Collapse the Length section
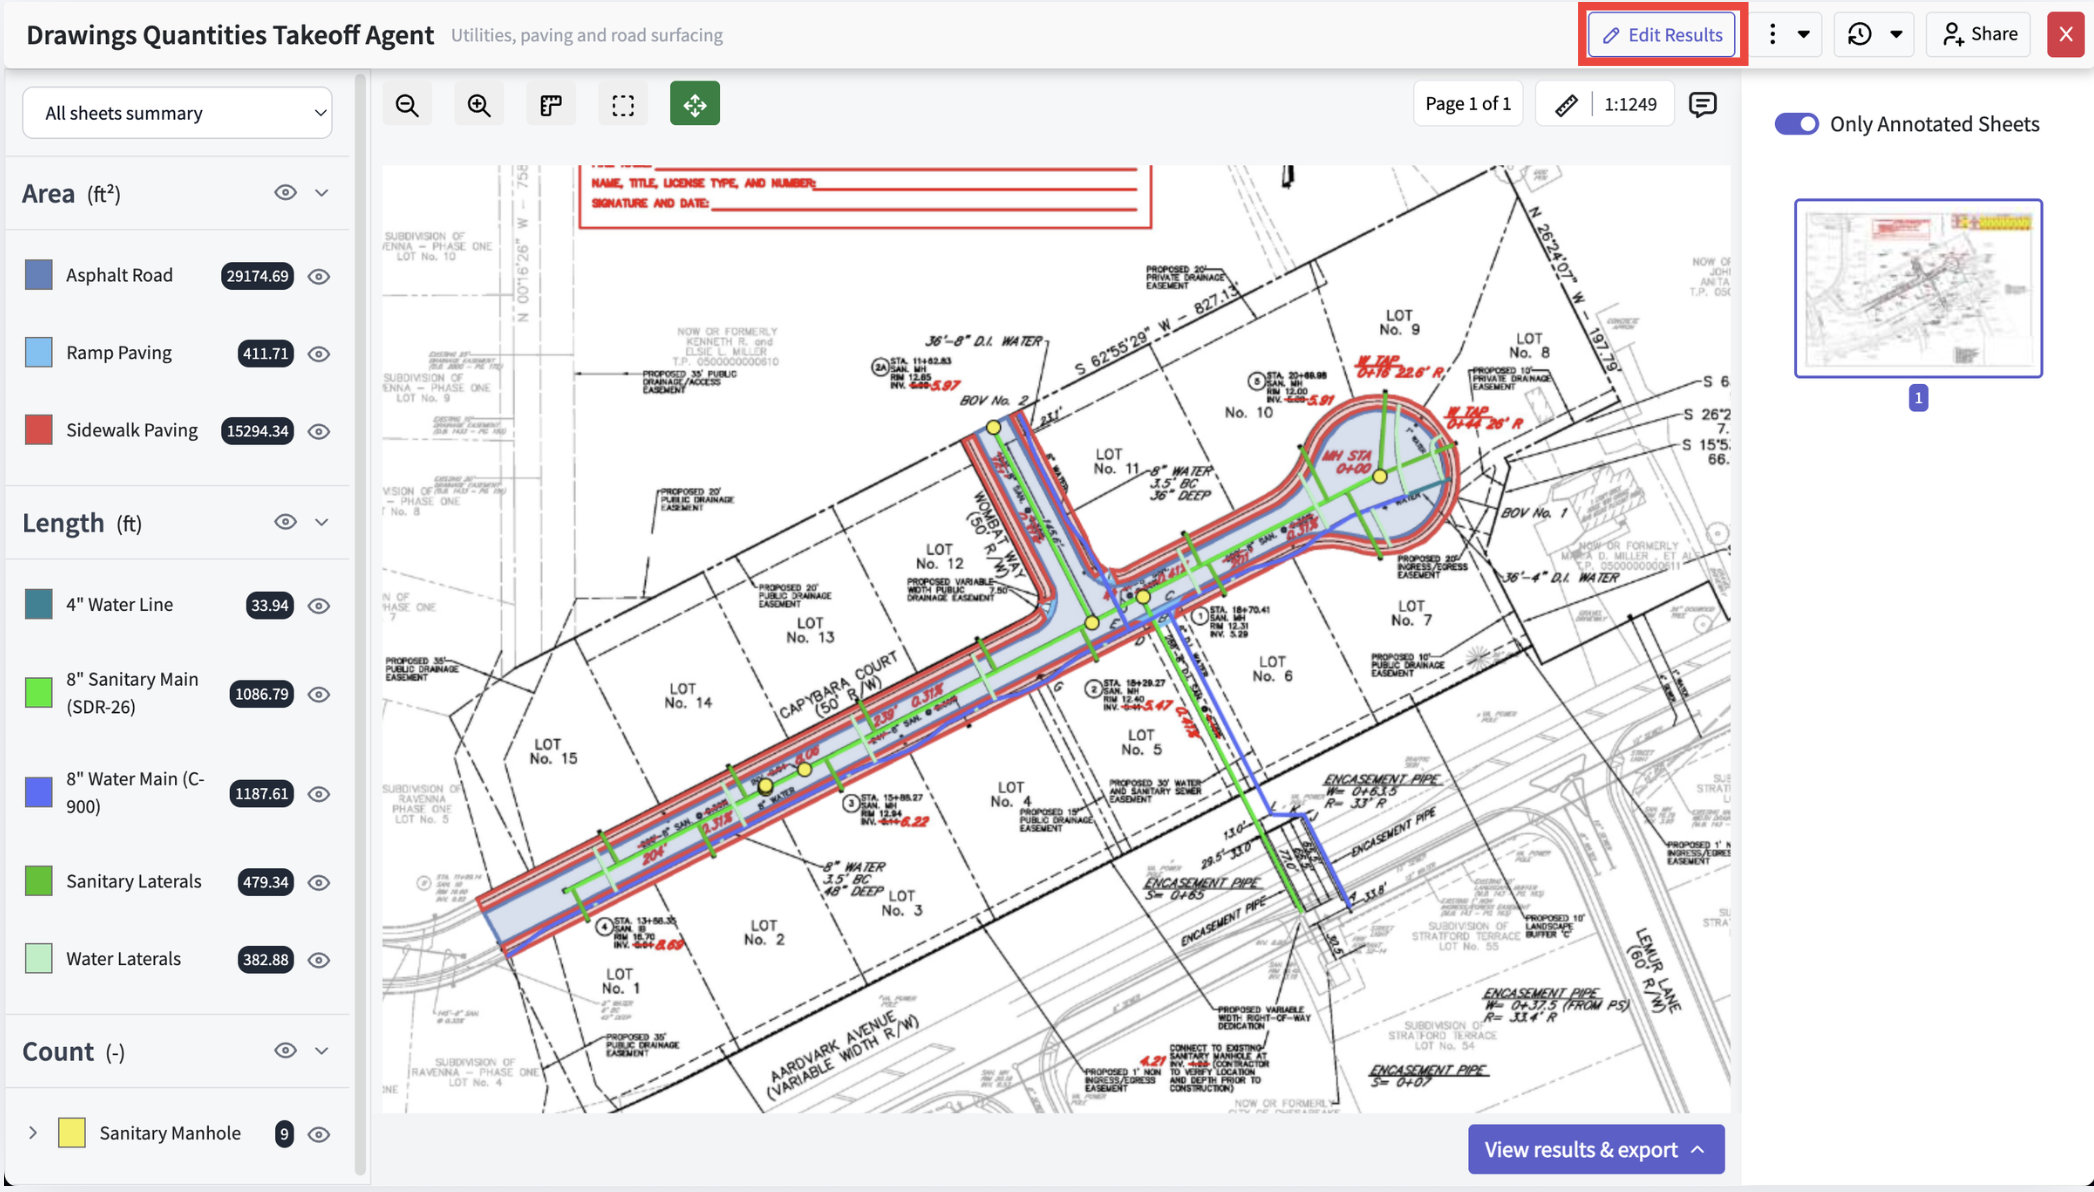The width and height of the screenshot is (2094, 1192). pos(321,521)
